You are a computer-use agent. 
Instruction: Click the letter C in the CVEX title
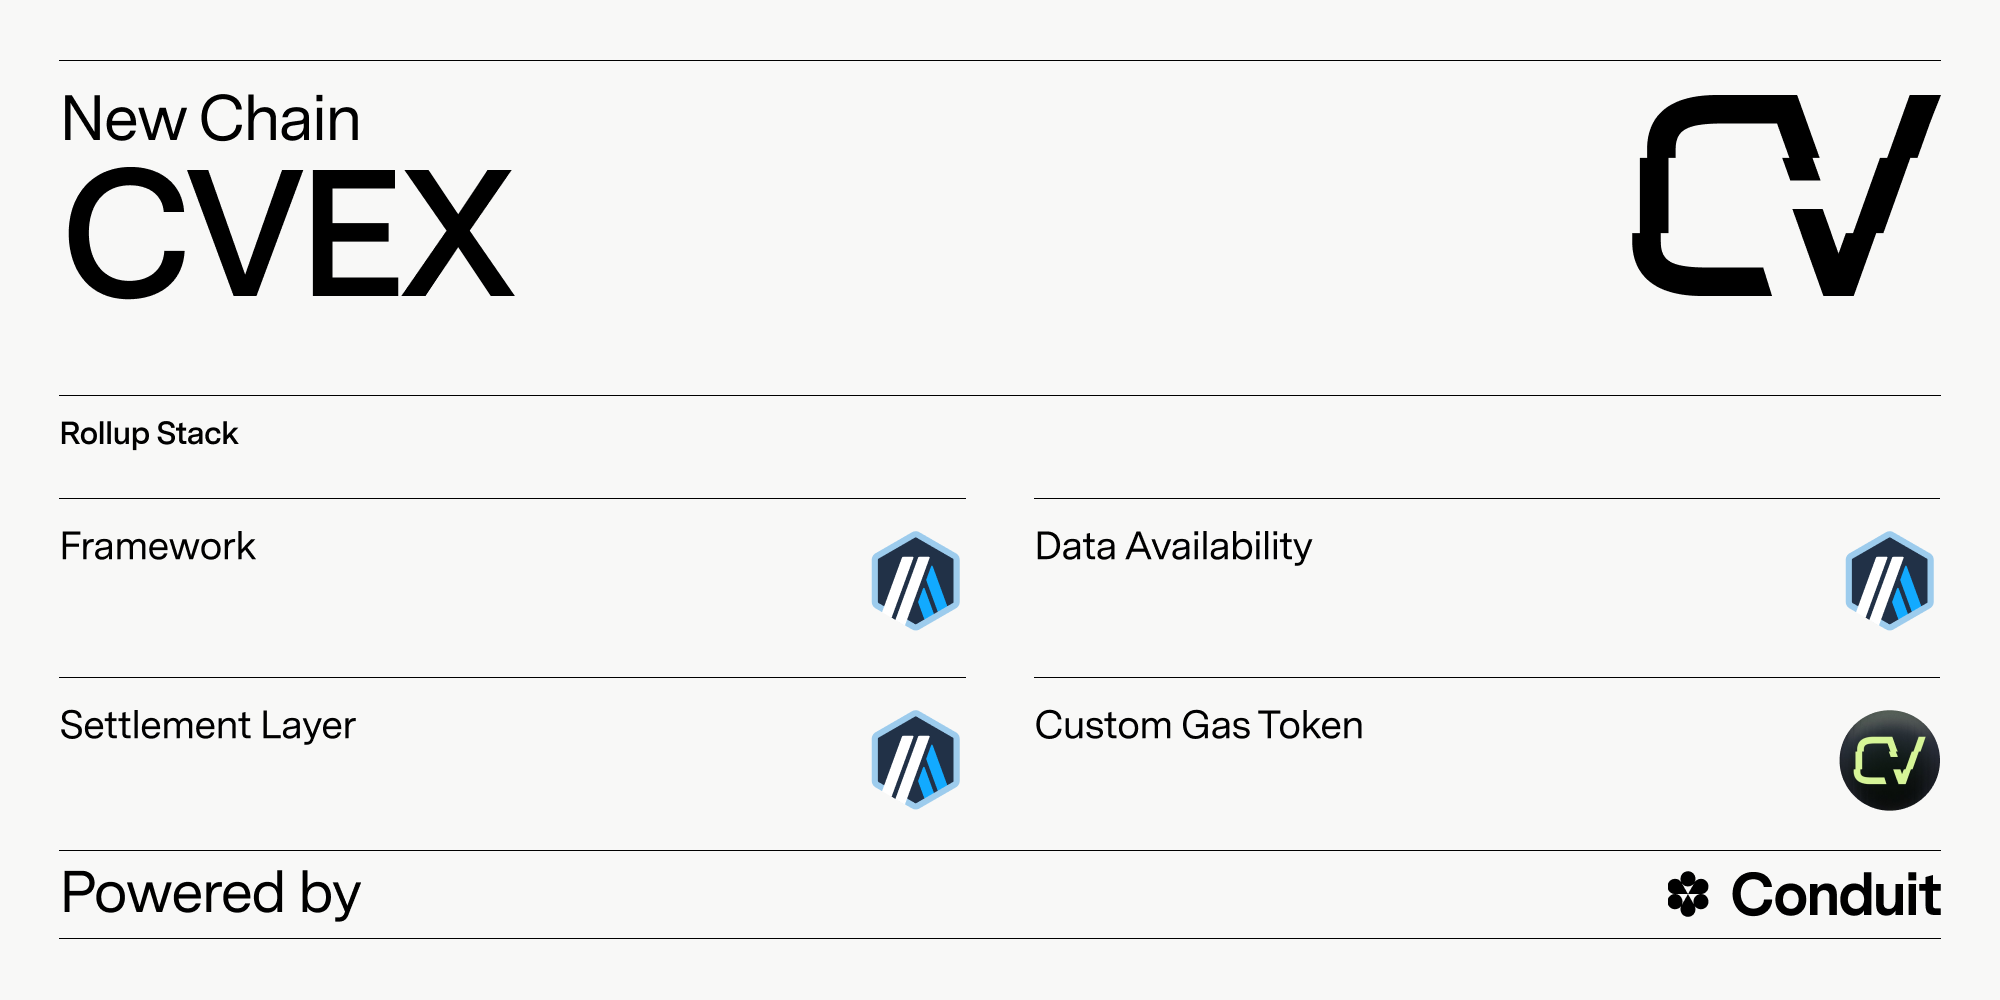(x=127, y=233)
